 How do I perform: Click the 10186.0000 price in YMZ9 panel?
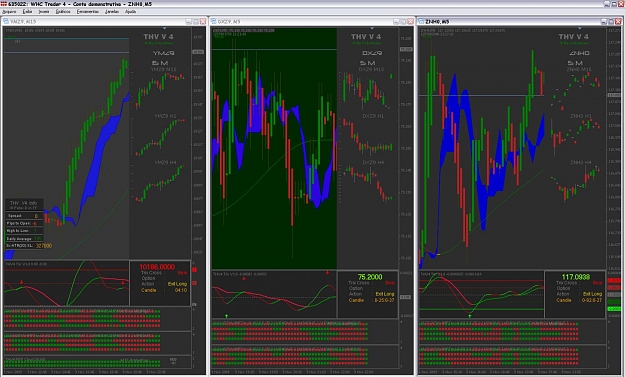point(157,267)
